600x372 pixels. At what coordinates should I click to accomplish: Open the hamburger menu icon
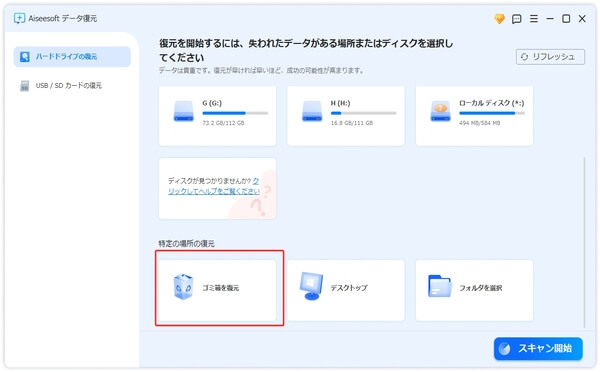coord(534,18)
